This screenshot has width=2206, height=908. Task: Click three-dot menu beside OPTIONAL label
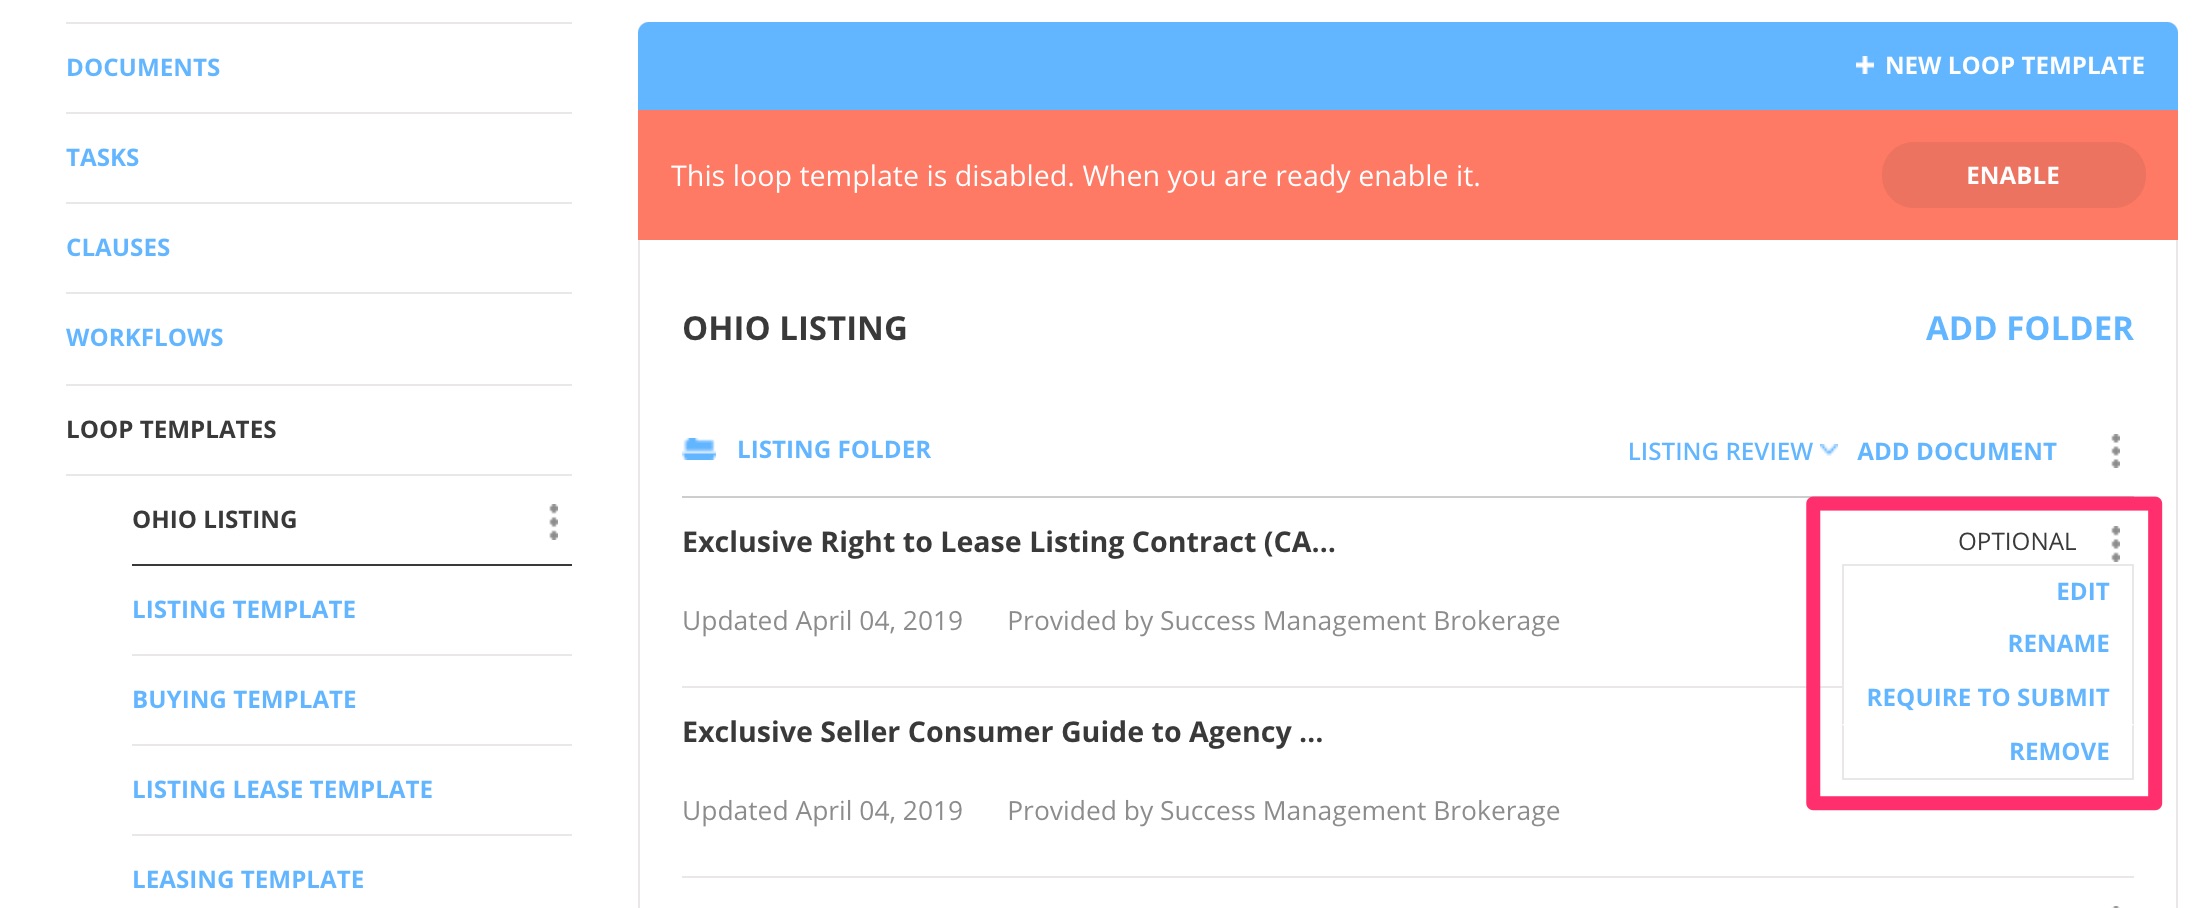[x=2115, y=543]
